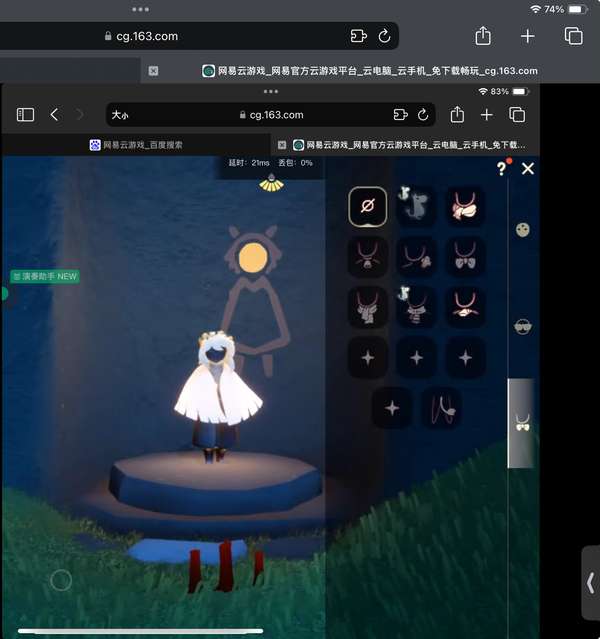
Task: Select the no-necklace empty slot icon
Action: (368, 206)
